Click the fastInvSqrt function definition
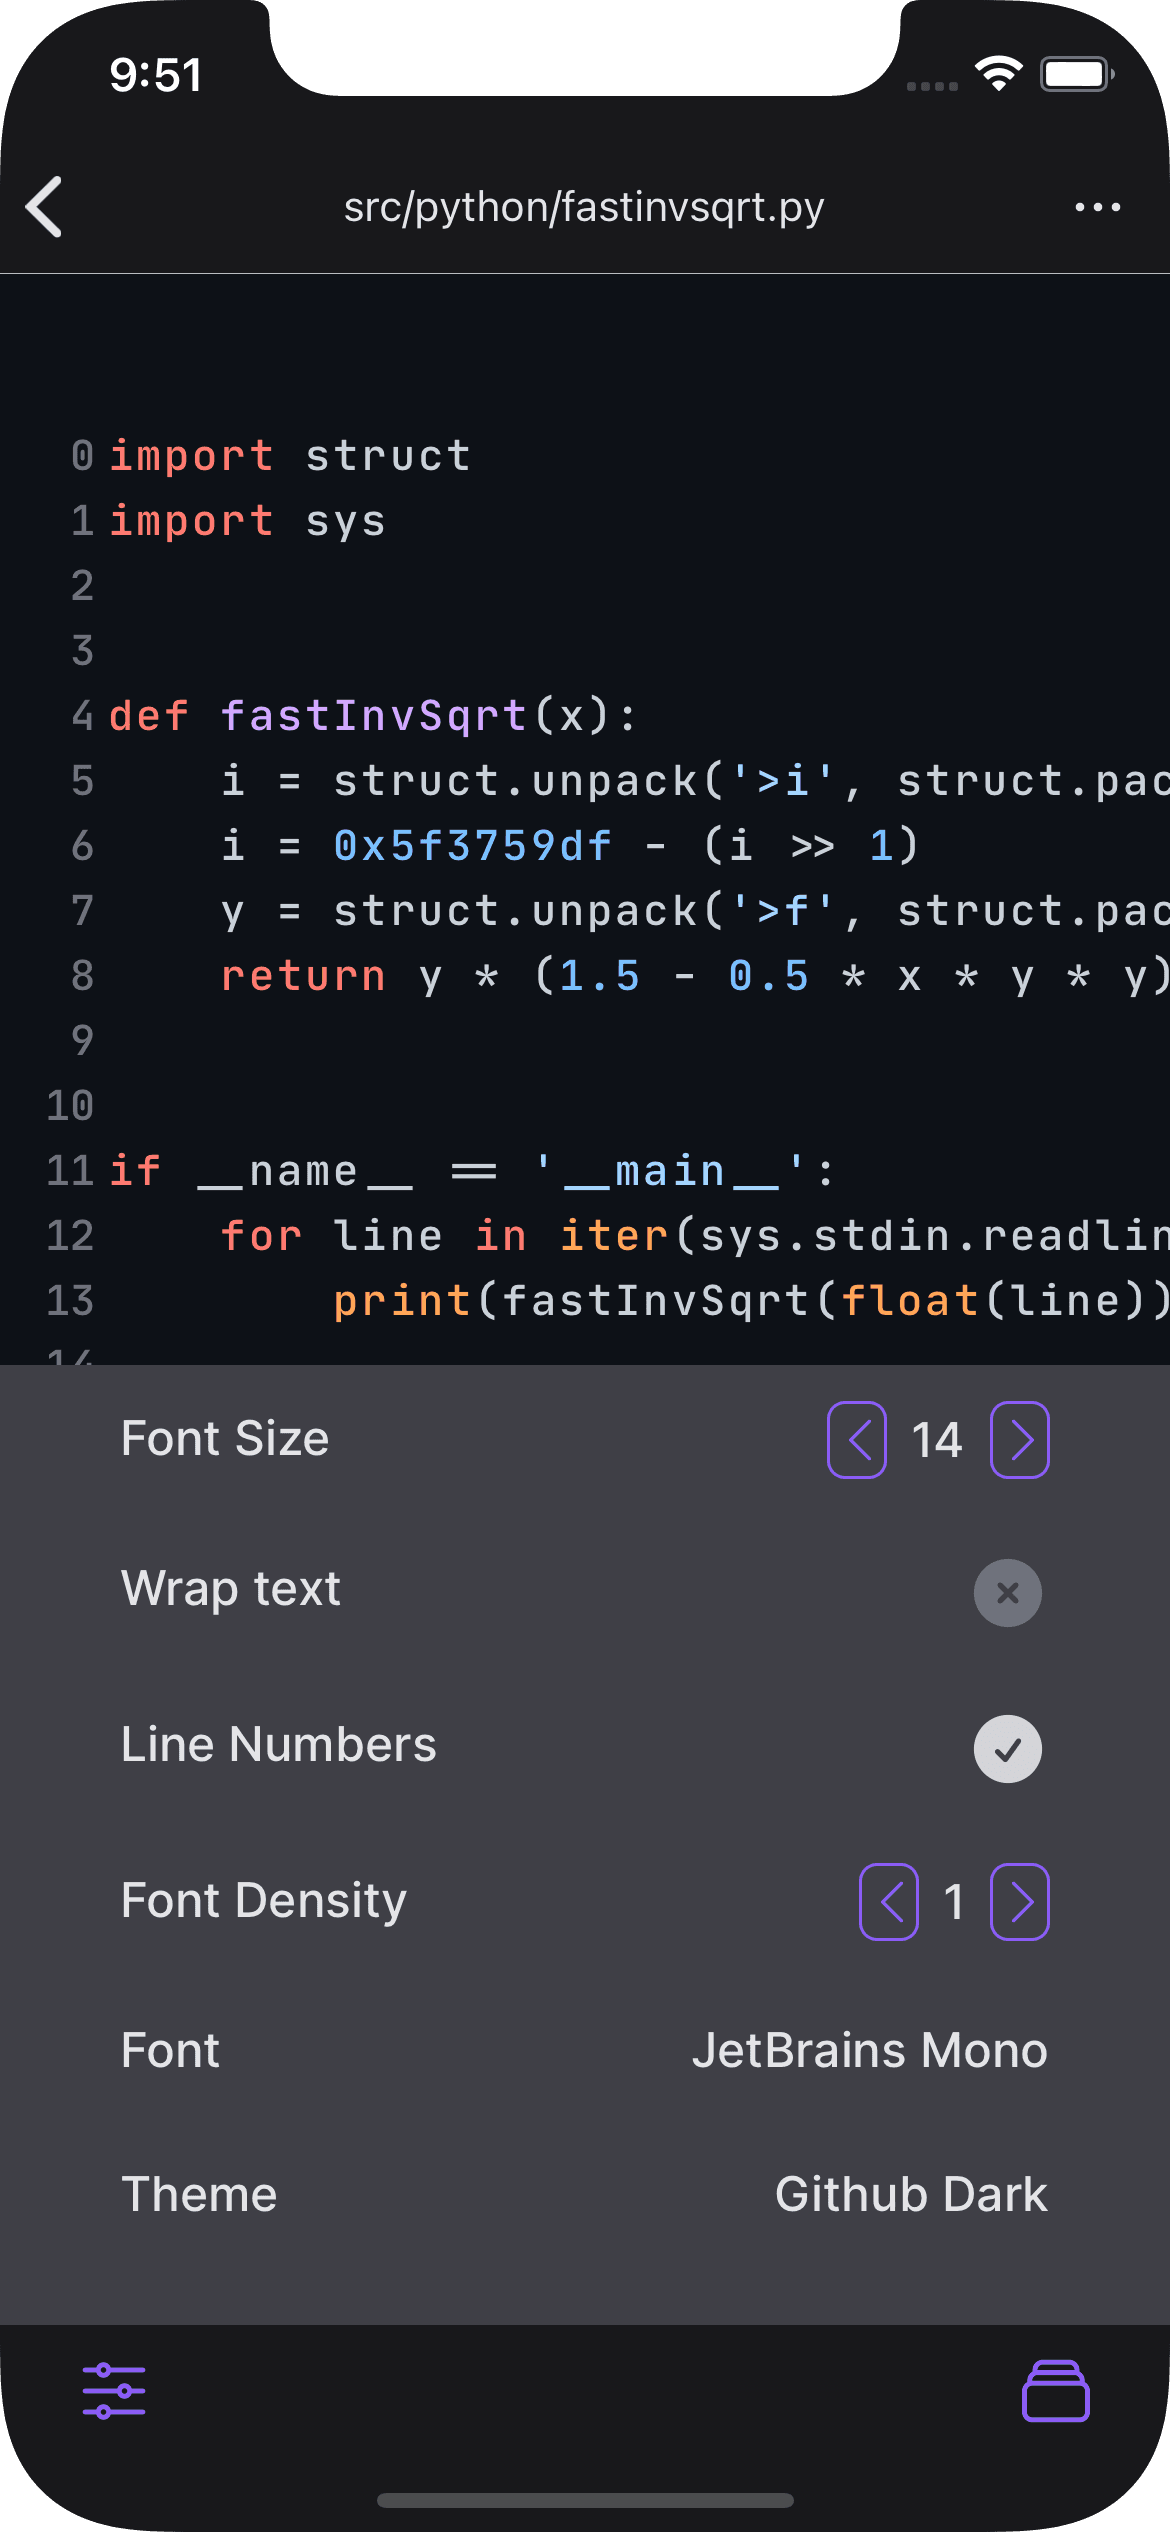This screenshot has width=1170, height=2532. [373, 716]
